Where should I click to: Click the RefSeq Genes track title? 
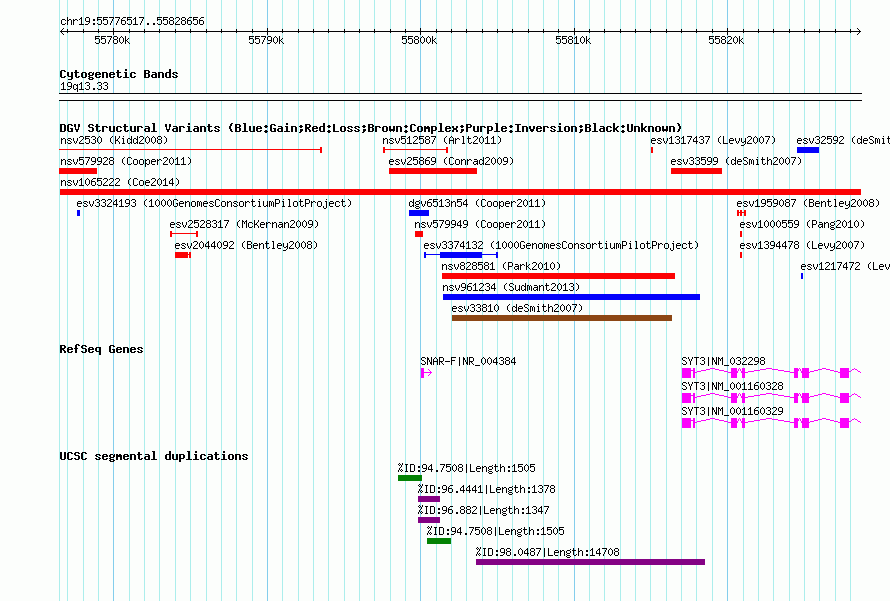101,349
